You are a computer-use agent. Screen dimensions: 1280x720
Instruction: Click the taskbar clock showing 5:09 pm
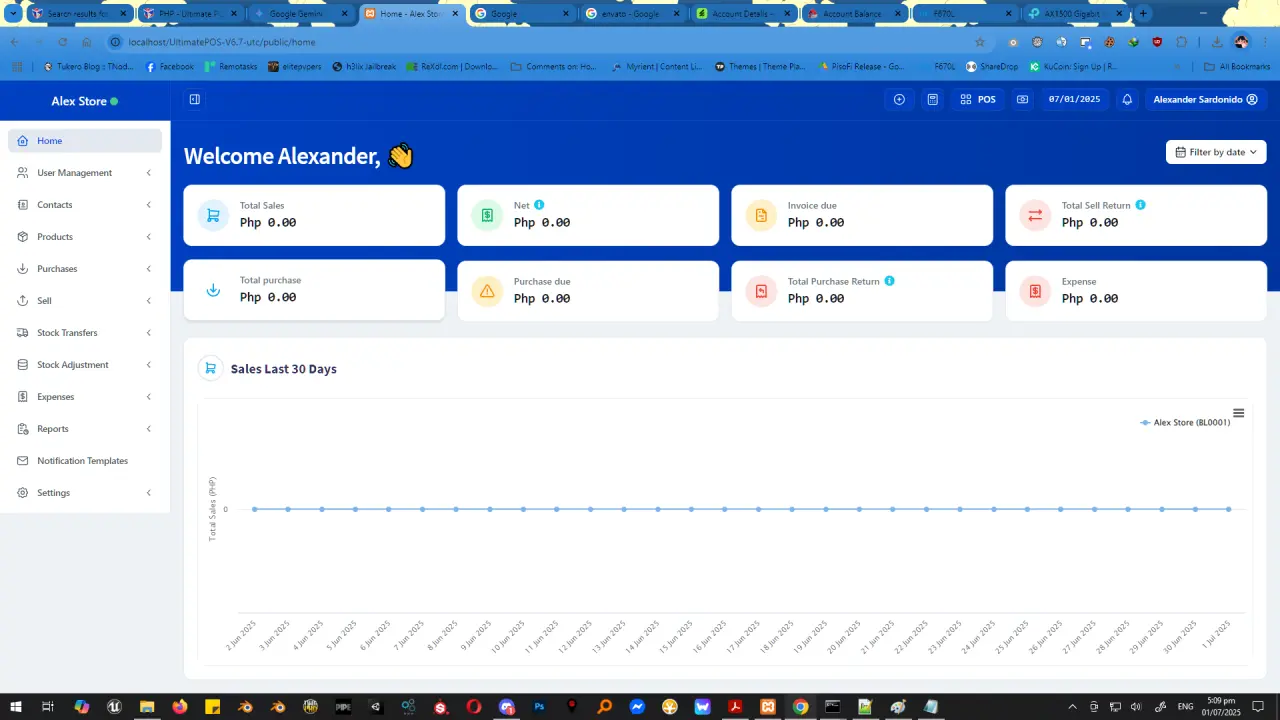point(1220,707)
